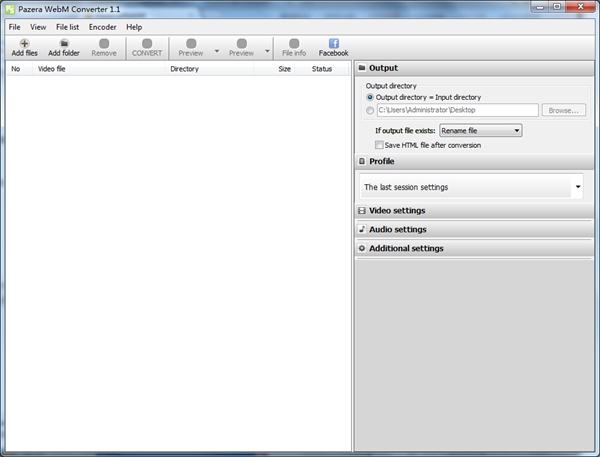This screenshot has height=457, width=600.
Task: Click the first Preview toolbar icon
Action: pos(190,47)
